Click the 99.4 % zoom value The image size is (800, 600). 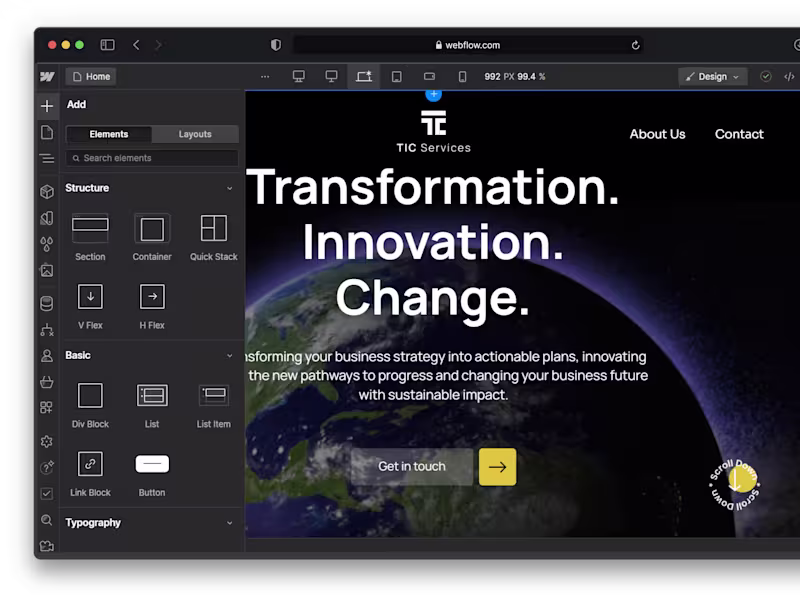pos(531,77)
